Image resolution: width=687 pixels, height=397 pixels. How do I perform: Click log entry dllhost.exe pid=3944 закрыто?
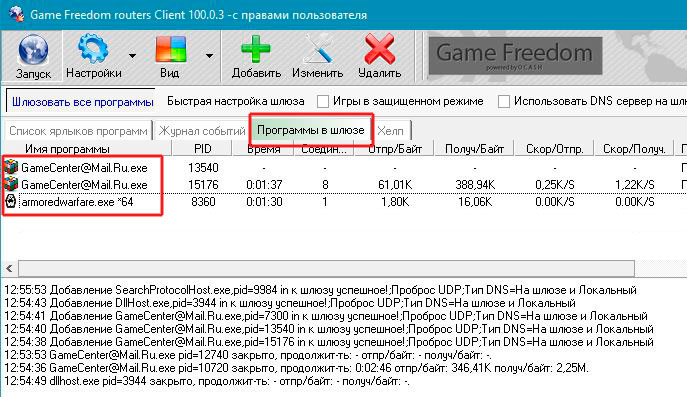tap(207, 381)
